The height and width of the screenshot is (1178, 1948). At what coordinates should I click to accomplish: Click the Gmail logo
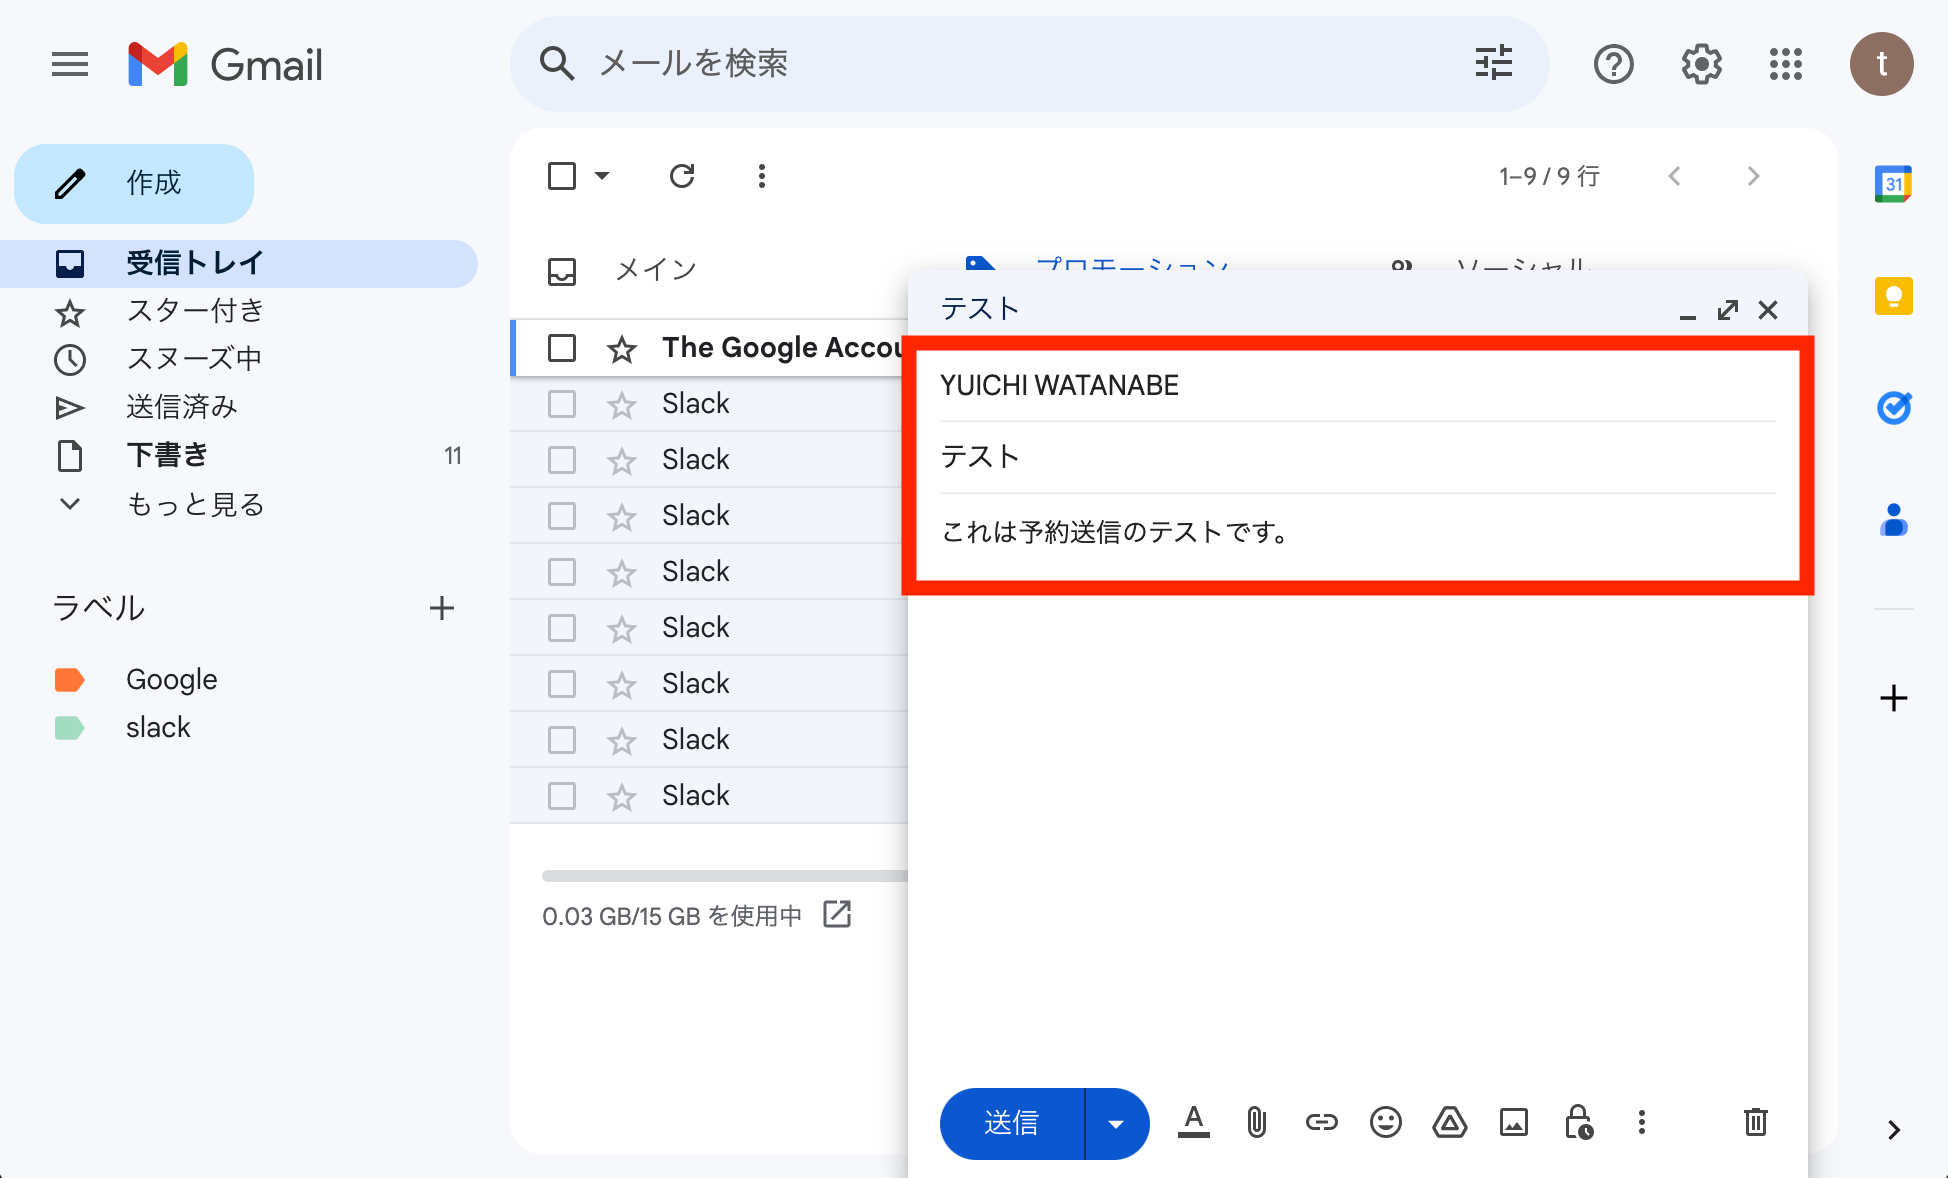225,65
